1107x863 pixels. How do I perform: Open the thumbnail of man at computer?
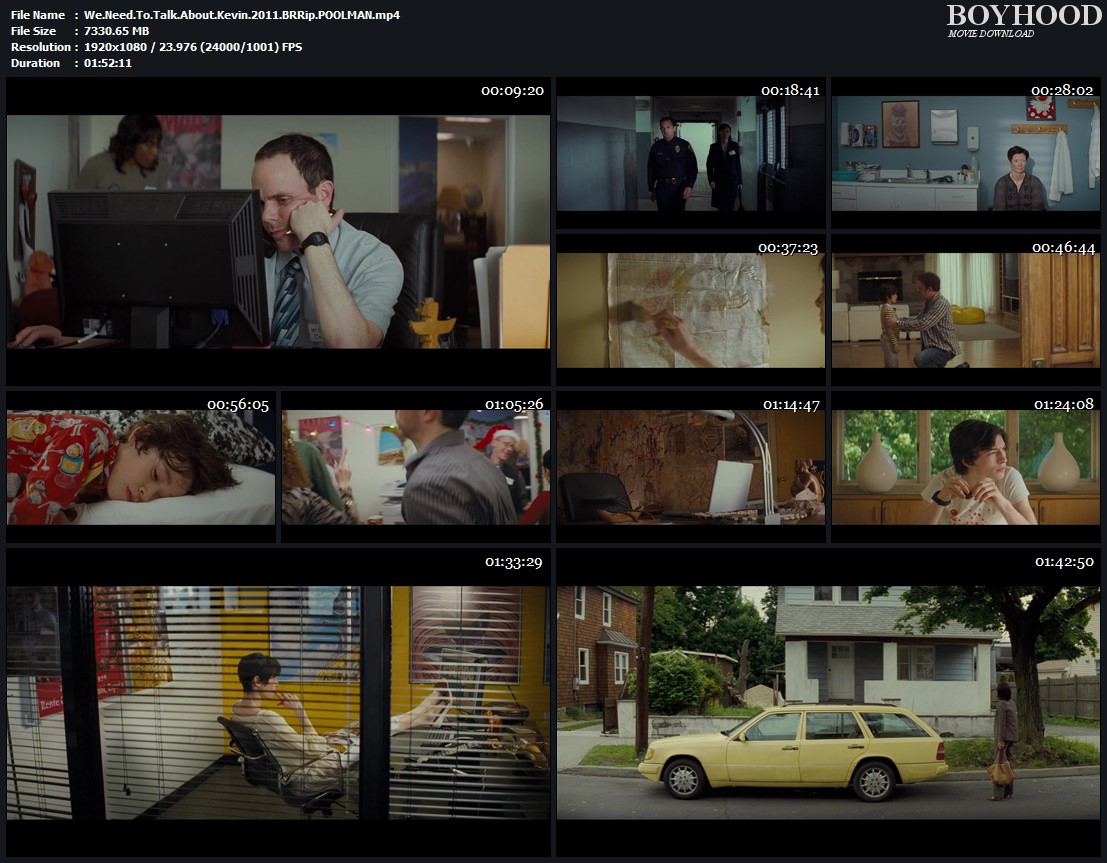[x=278, y=232]
